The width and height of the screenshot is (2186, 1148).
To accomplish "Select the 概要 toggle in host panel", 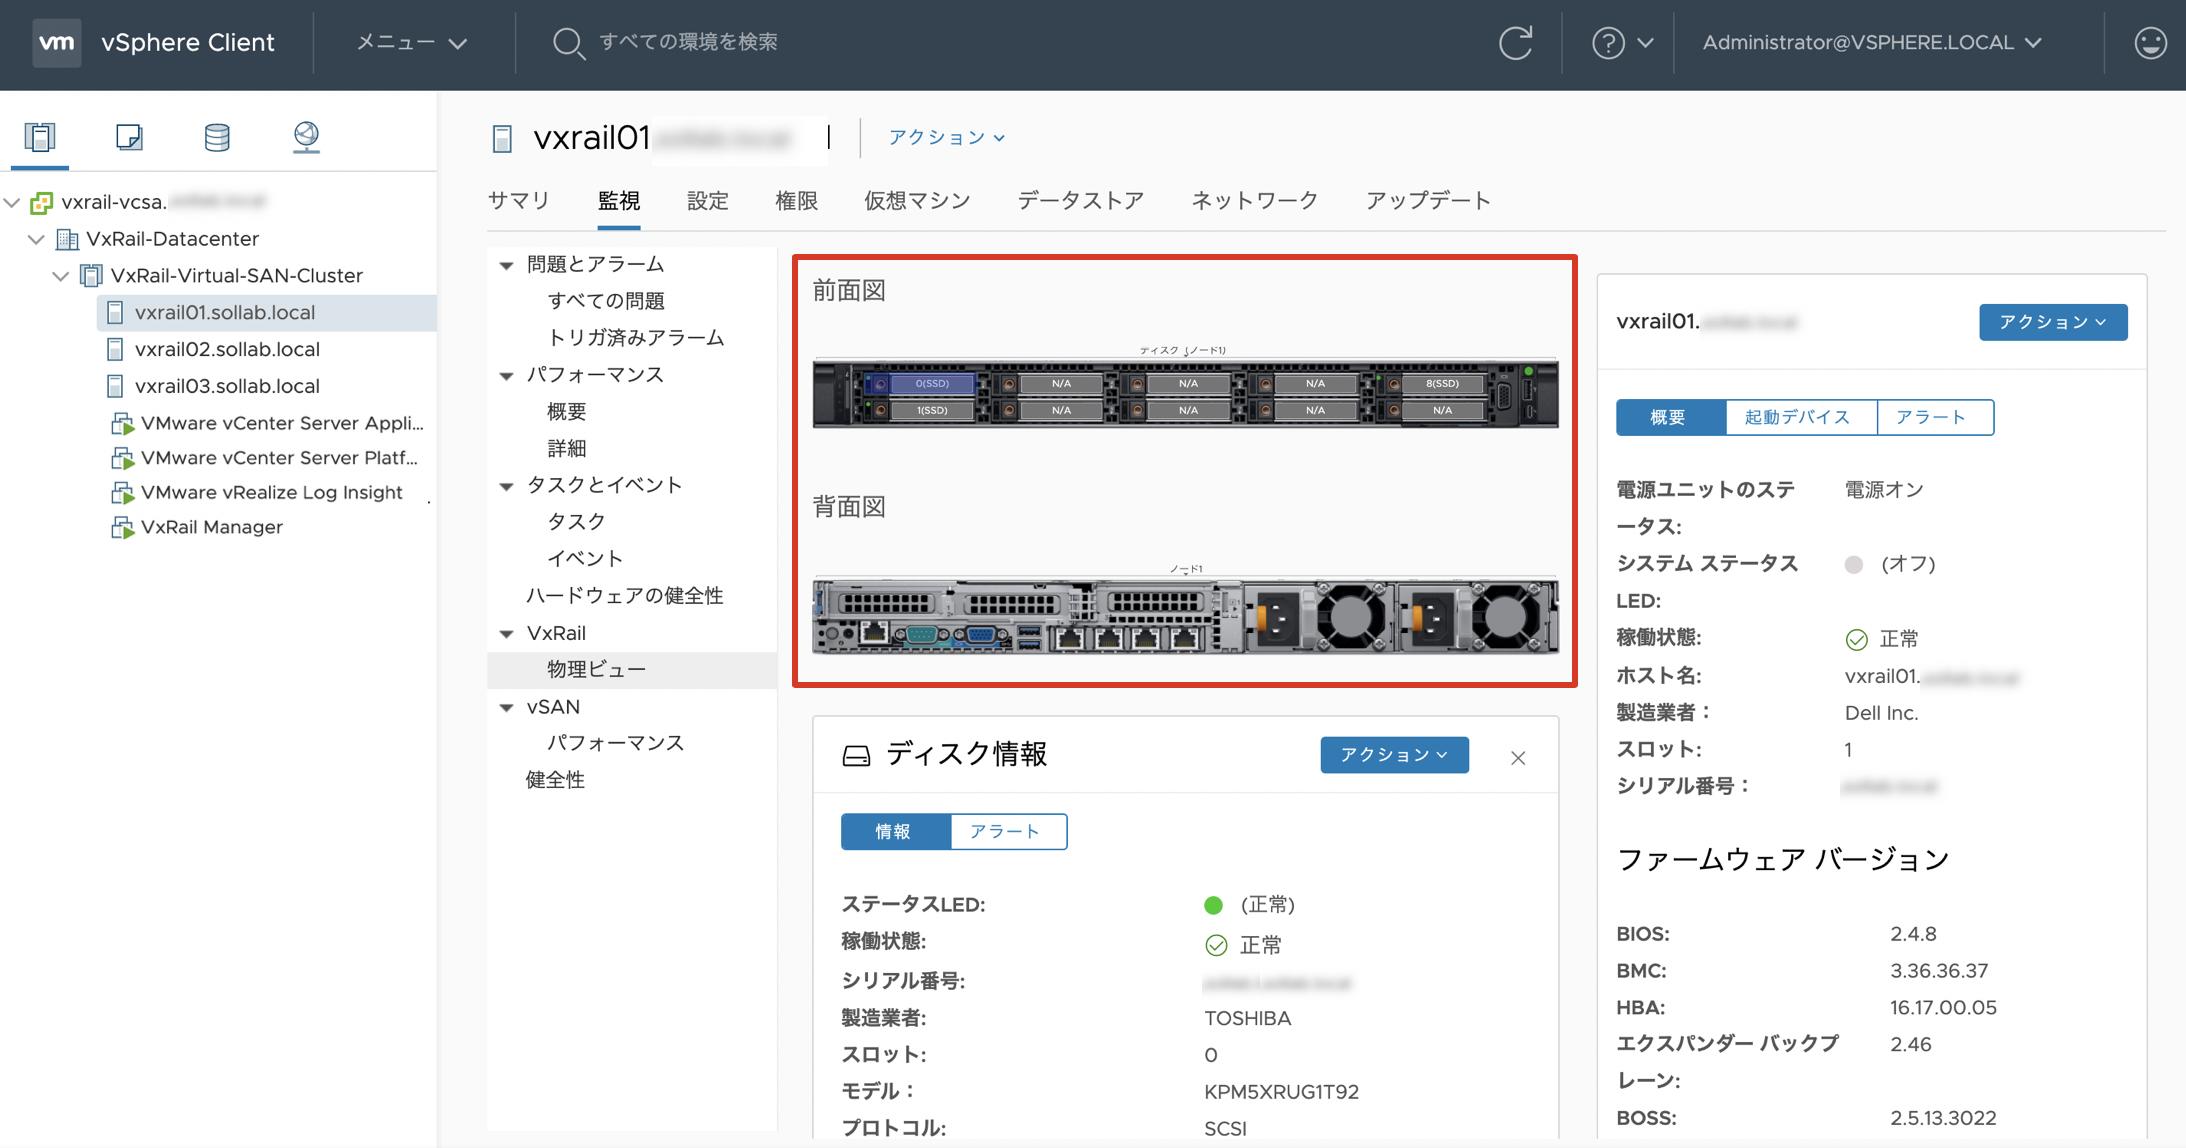I will pos(1670,417).
